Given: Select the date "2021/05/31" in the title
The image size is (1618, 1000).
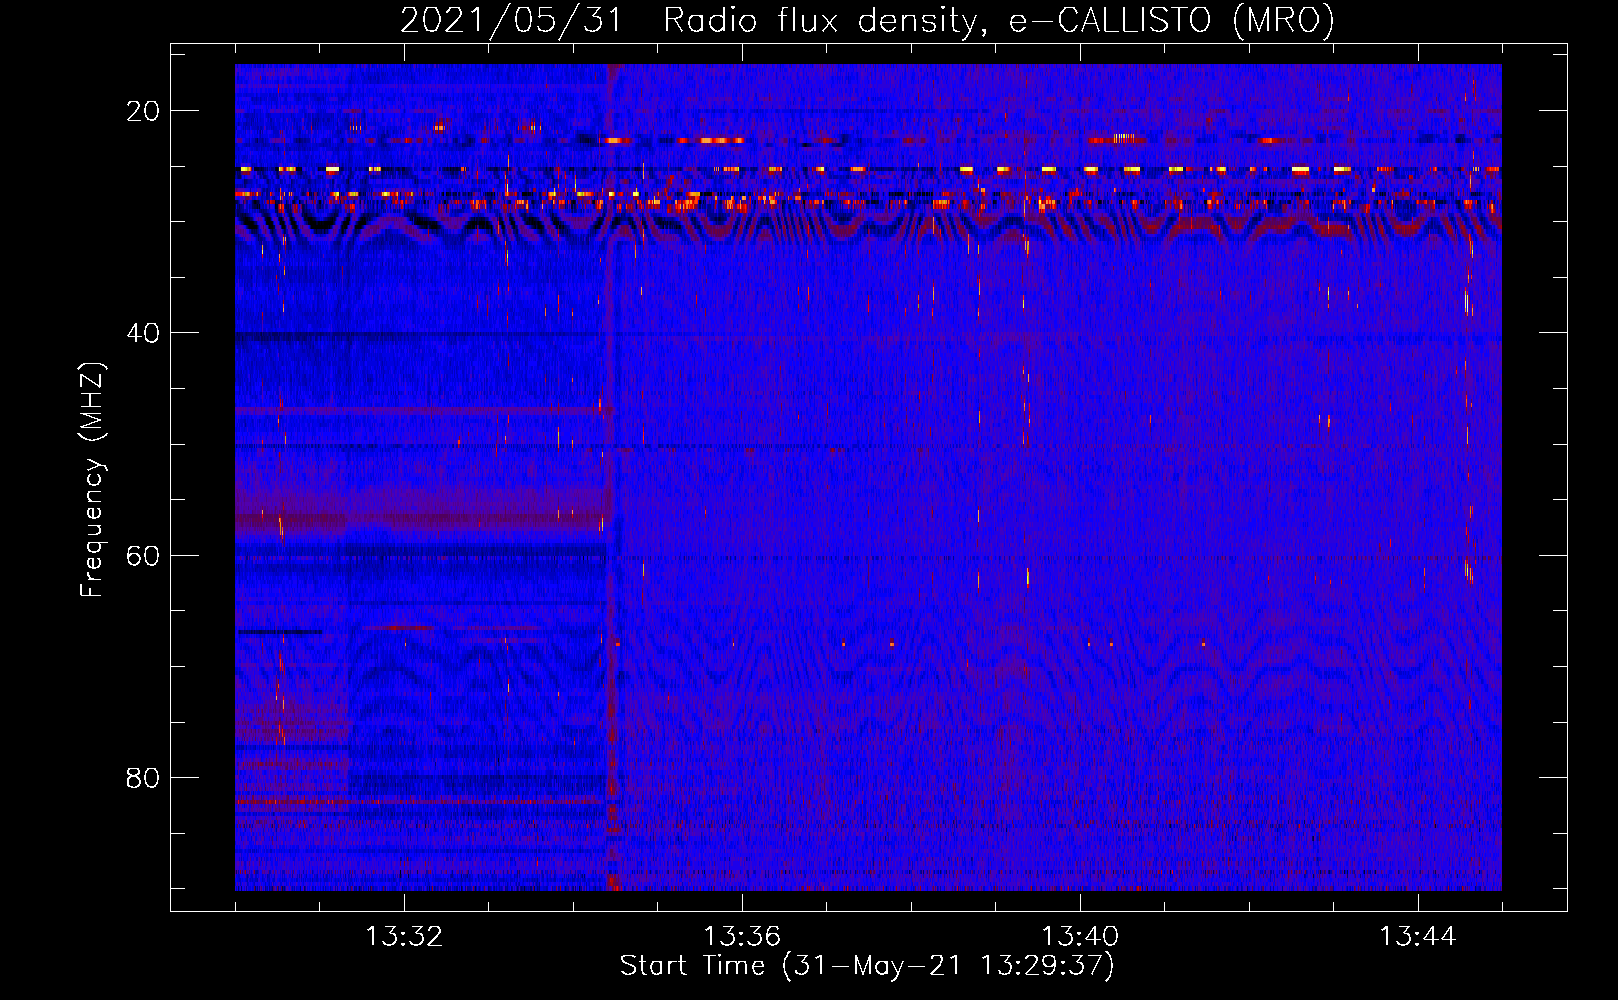Looking at the screenshot, I should (x=511, y=21).
